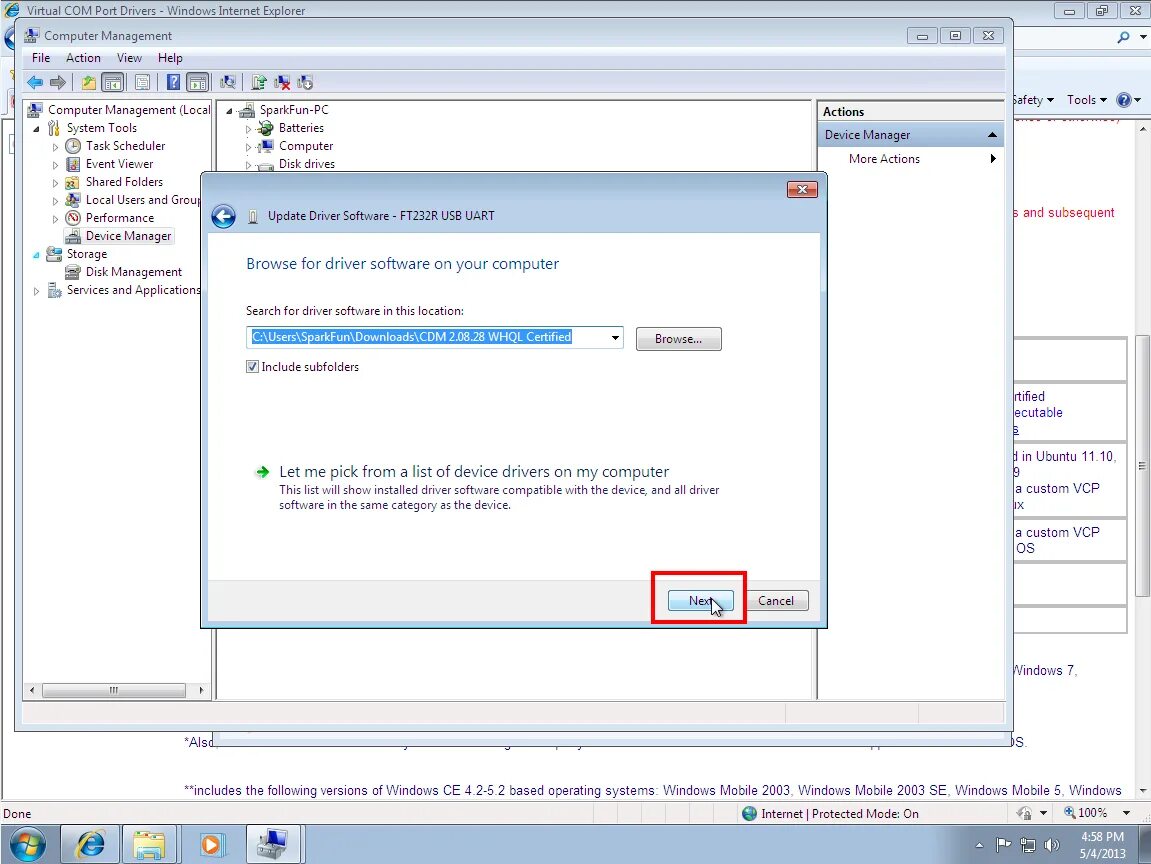Open Windows Media Player in taskbar
Image resolution: width=1151 pixels, height=864 pixels.
point(211,845)
